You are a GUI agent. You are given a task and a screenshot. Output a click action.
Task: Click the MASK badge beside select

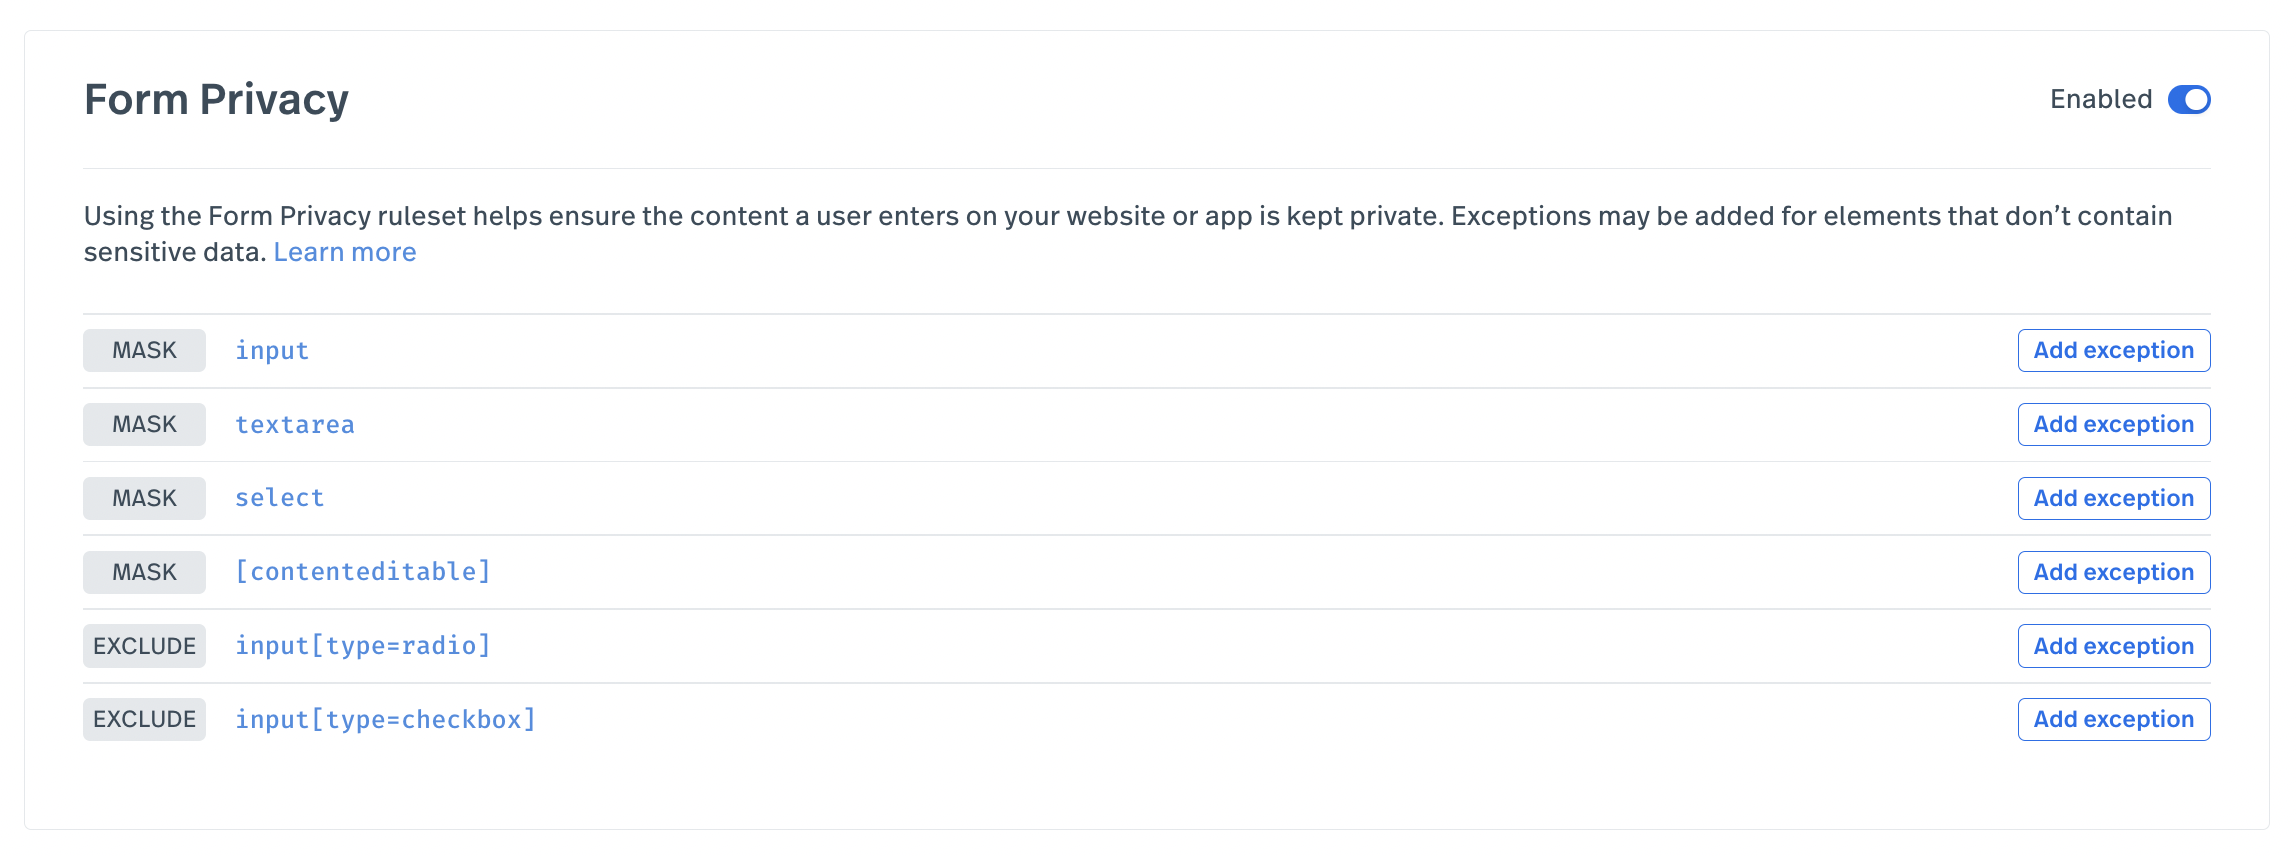[144, 498]
